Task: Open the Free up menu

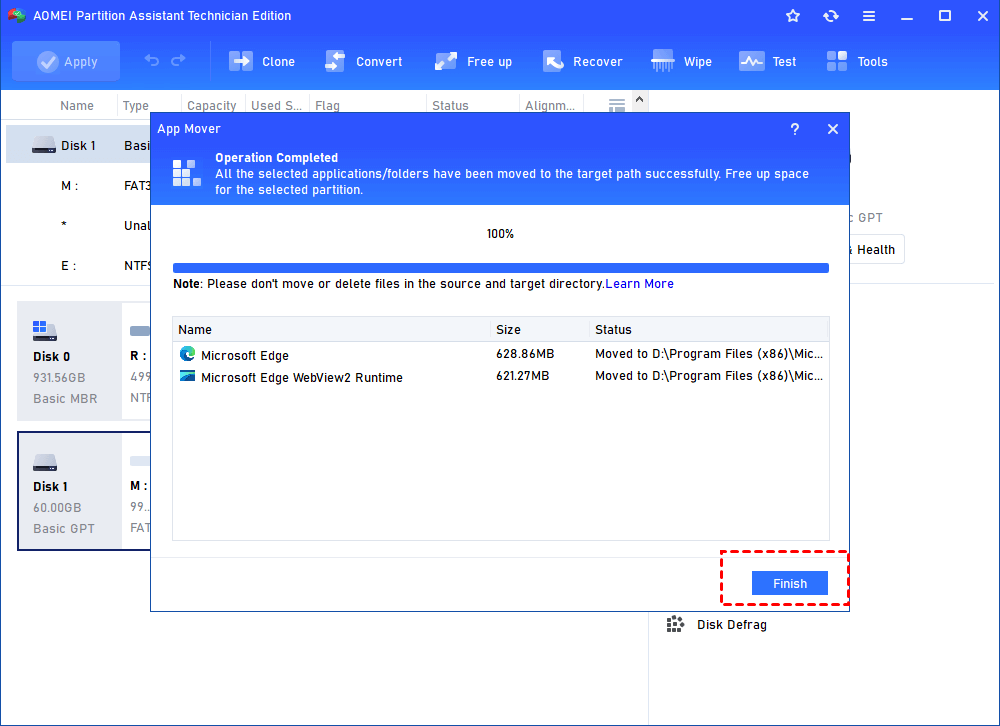Action: [473, 61]
